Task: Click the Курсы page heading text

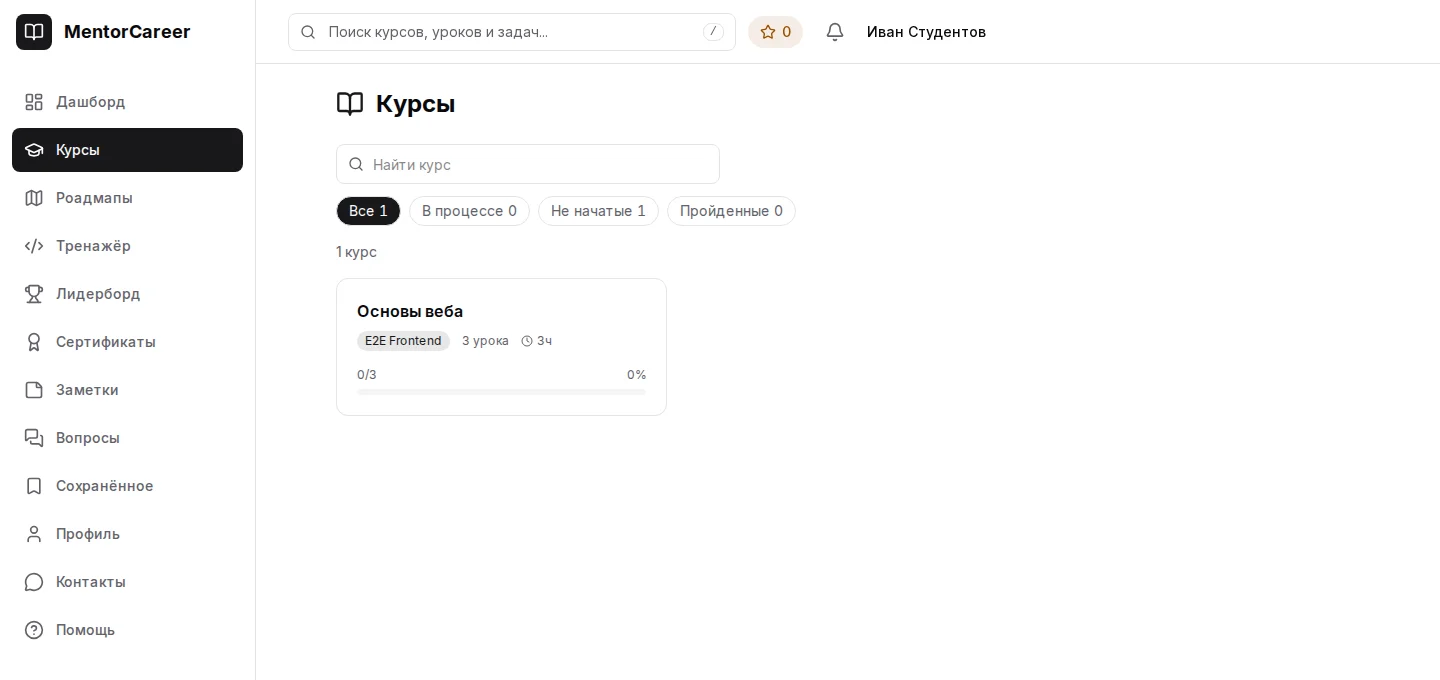Action: click(x=415, y=104)
